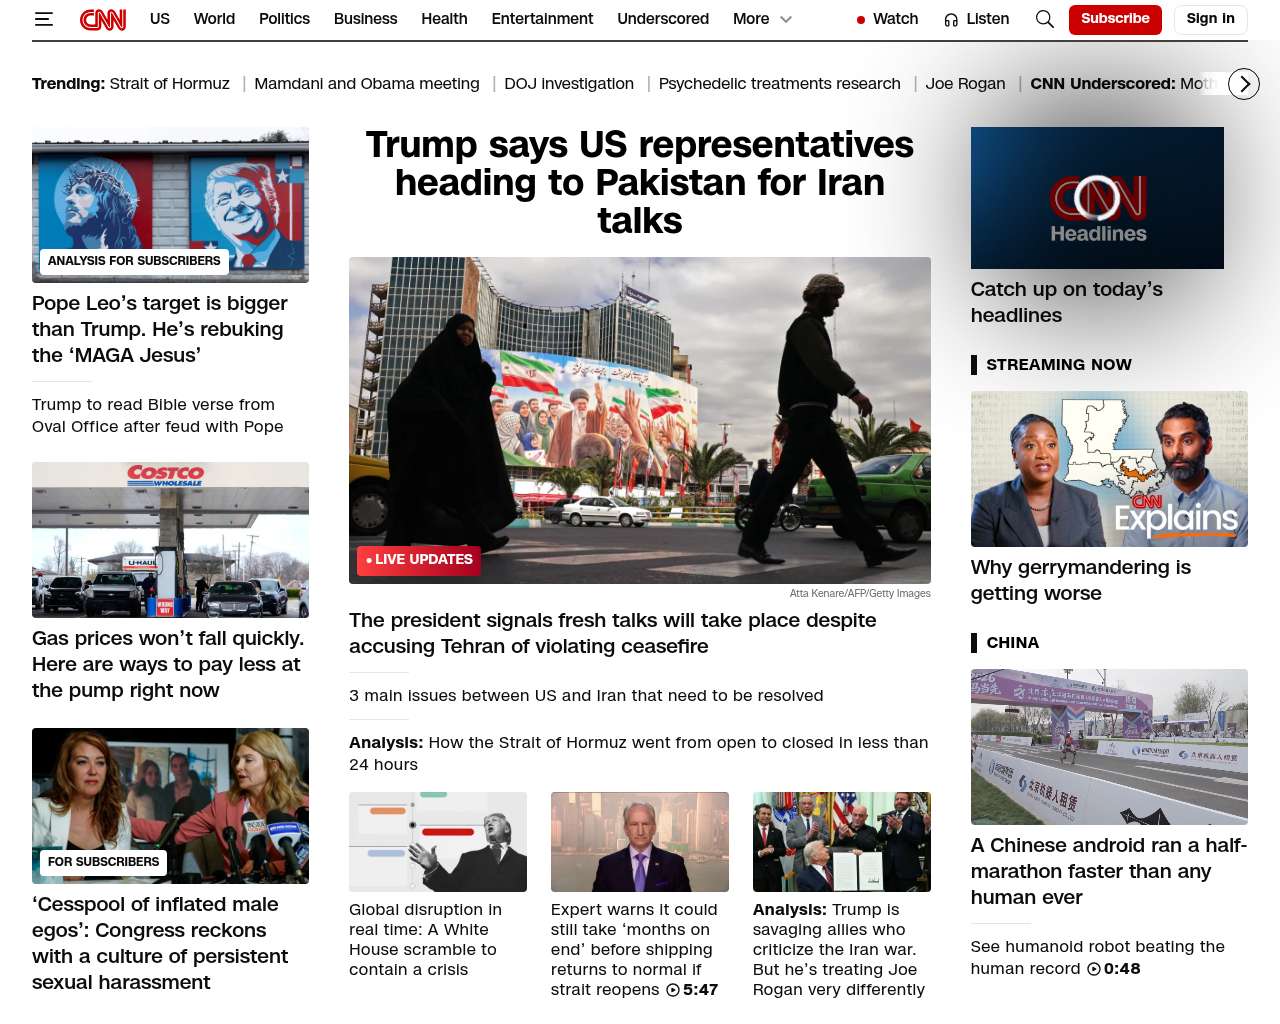Open 'Cesspool of inflated male egos' article
The height and width of the screenshot is (1024, 1280).
(160, 943)
